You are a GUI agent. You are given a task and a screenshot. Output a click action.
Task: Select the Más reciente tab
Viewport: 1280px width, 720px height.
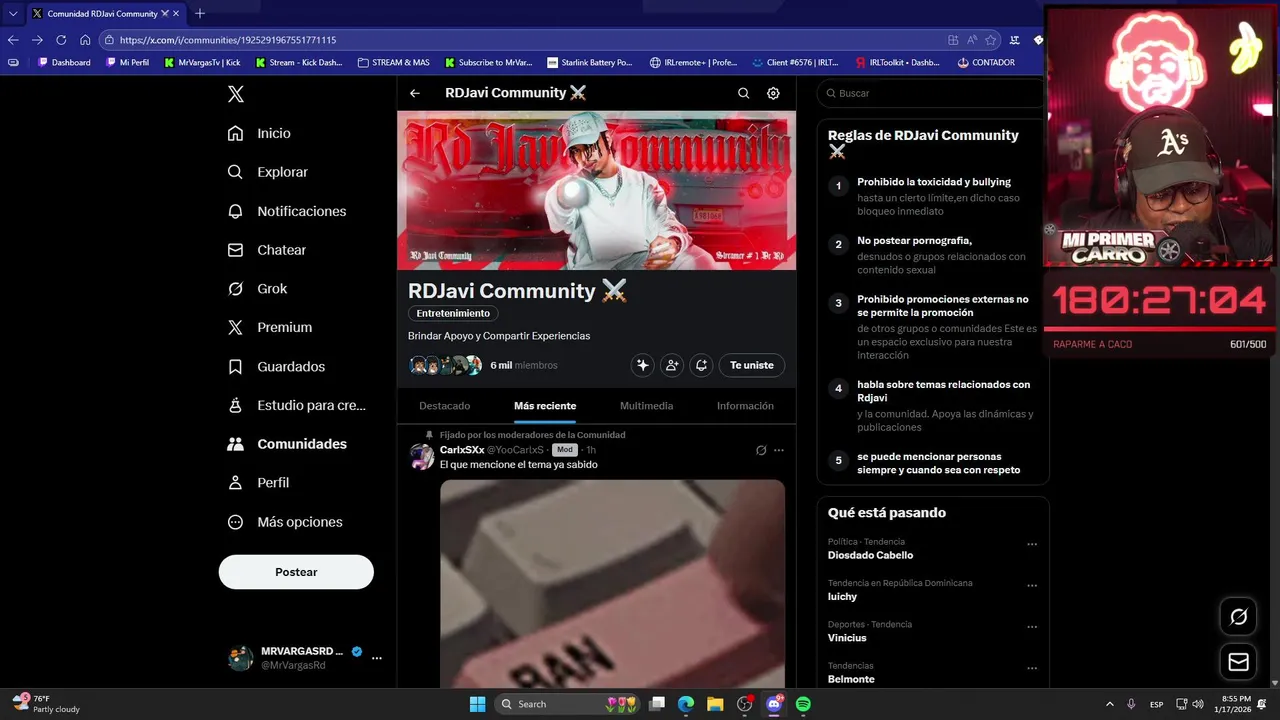tap(545, 406)
